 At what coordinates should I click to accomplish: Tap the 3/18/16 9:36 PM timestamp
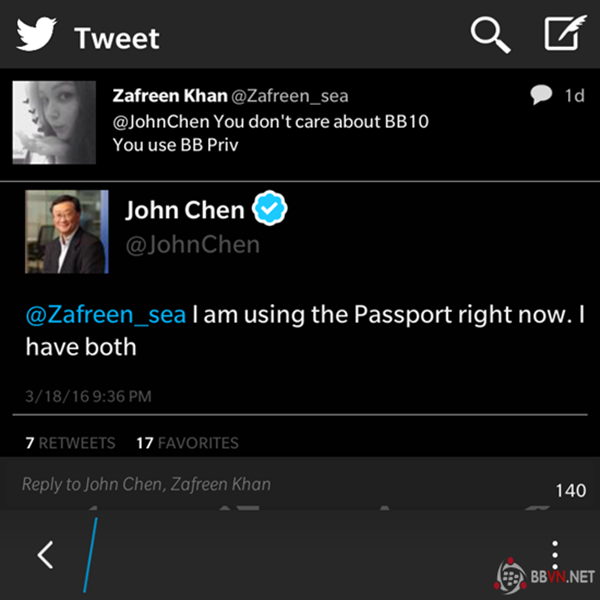(x=88, y=396)
